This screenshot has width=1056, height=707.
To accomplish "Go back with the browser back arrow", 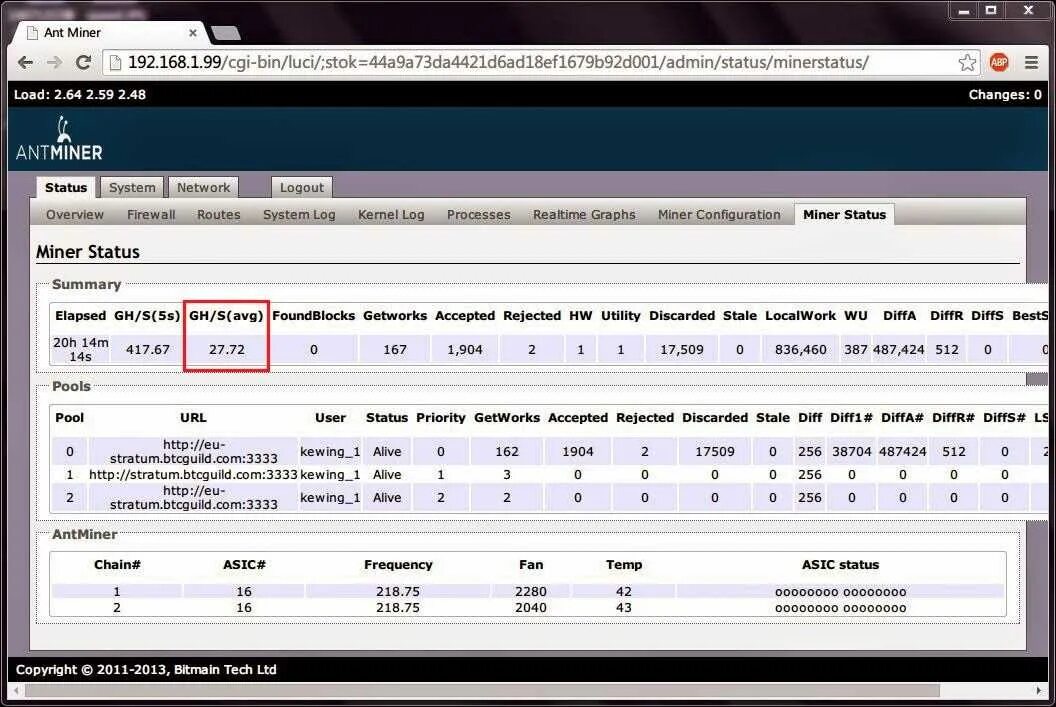I will (26, 63).
